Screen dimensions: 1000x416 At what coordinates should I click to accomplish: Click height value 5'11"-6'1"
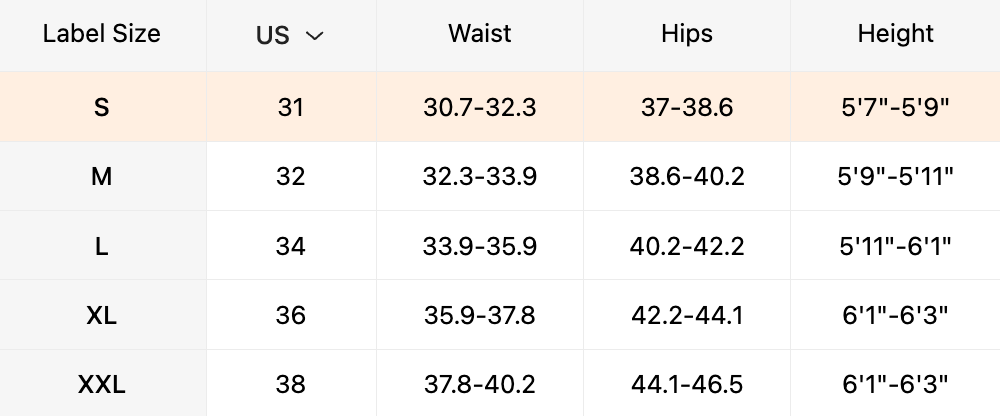tap(895, 246)
